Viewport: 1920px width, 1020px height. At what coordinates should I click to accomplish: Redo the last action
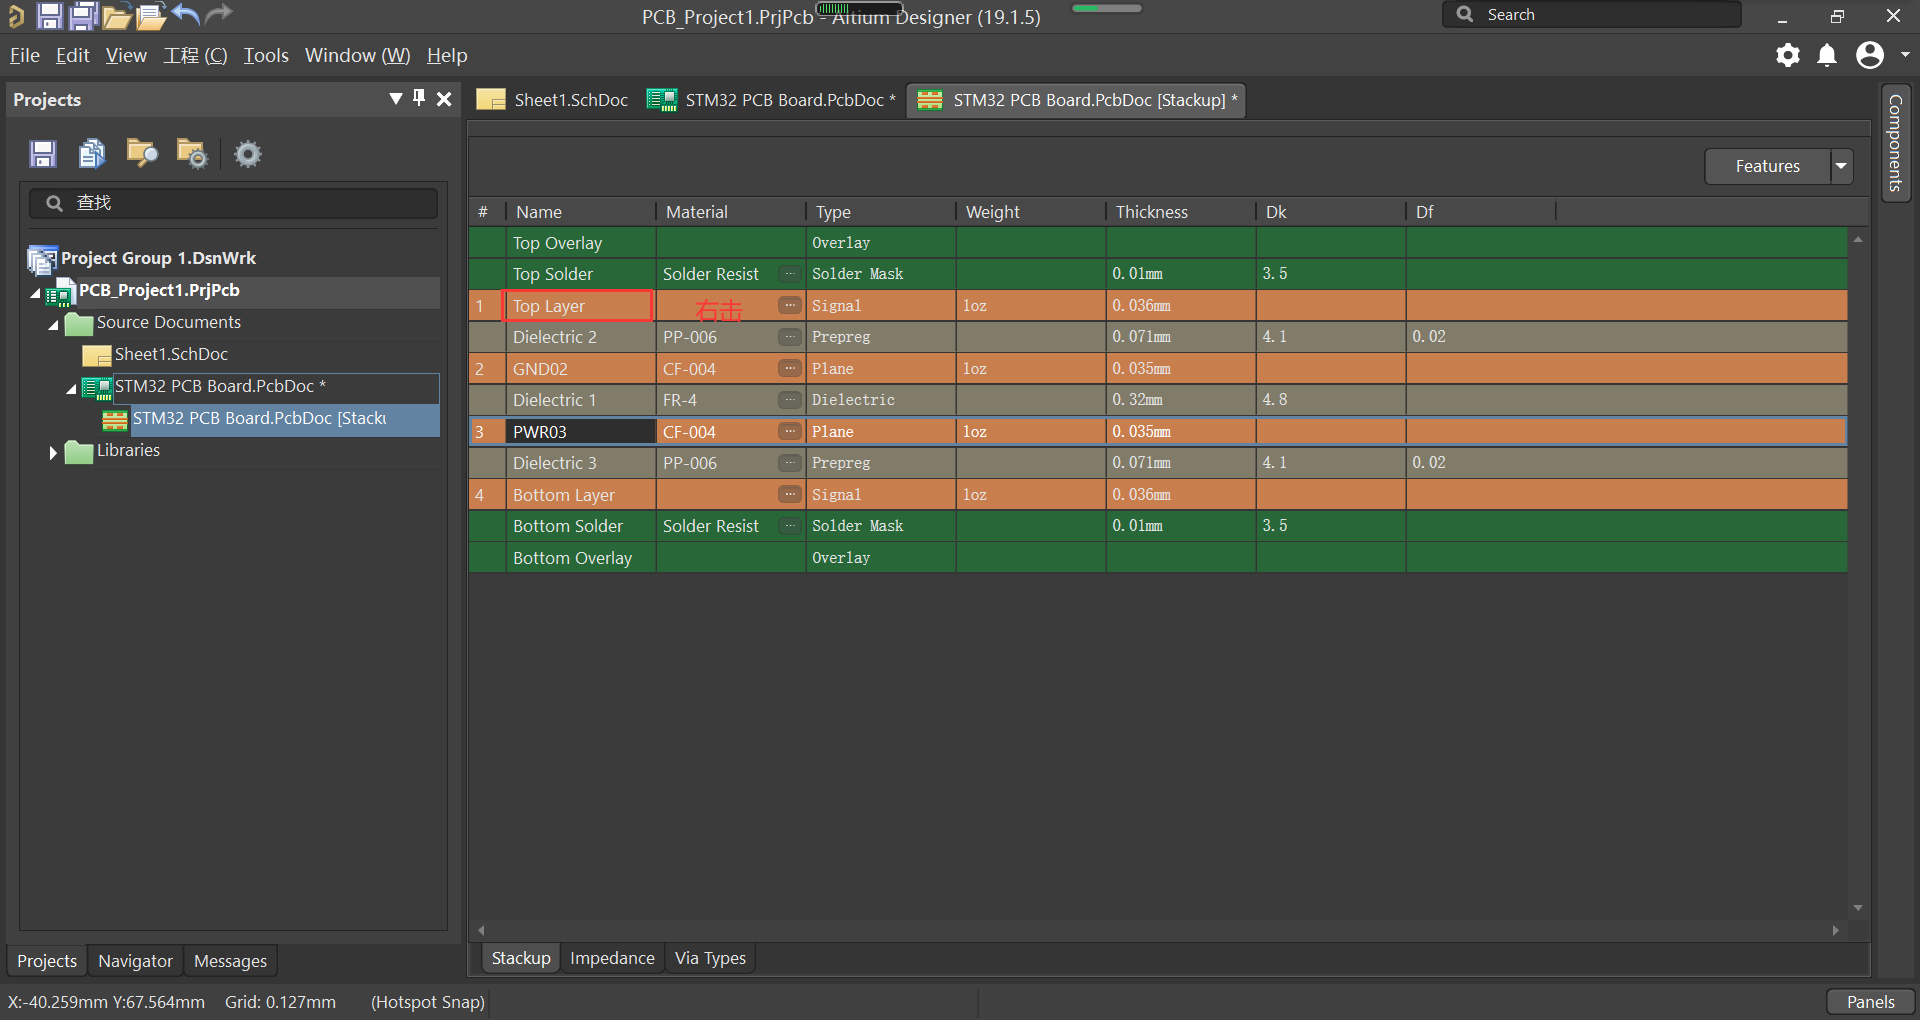click(x=218, y=14)
